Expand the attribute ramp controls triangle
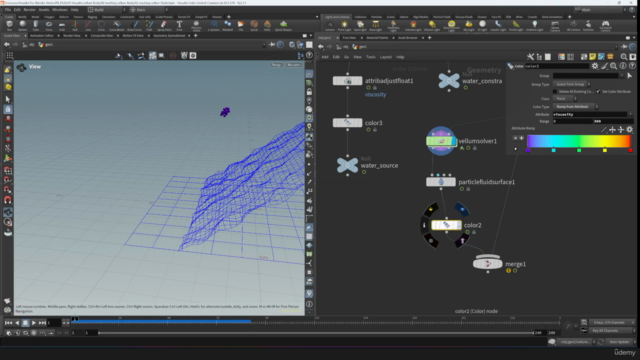This screenshot has width=640, height=360. (516, 149)
